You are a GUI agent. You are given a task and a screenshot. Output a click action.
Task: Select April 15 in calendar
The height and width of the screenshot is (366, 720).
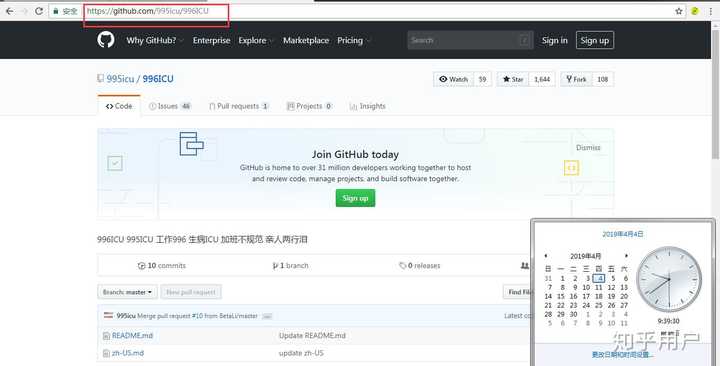[x=561, y=296]
